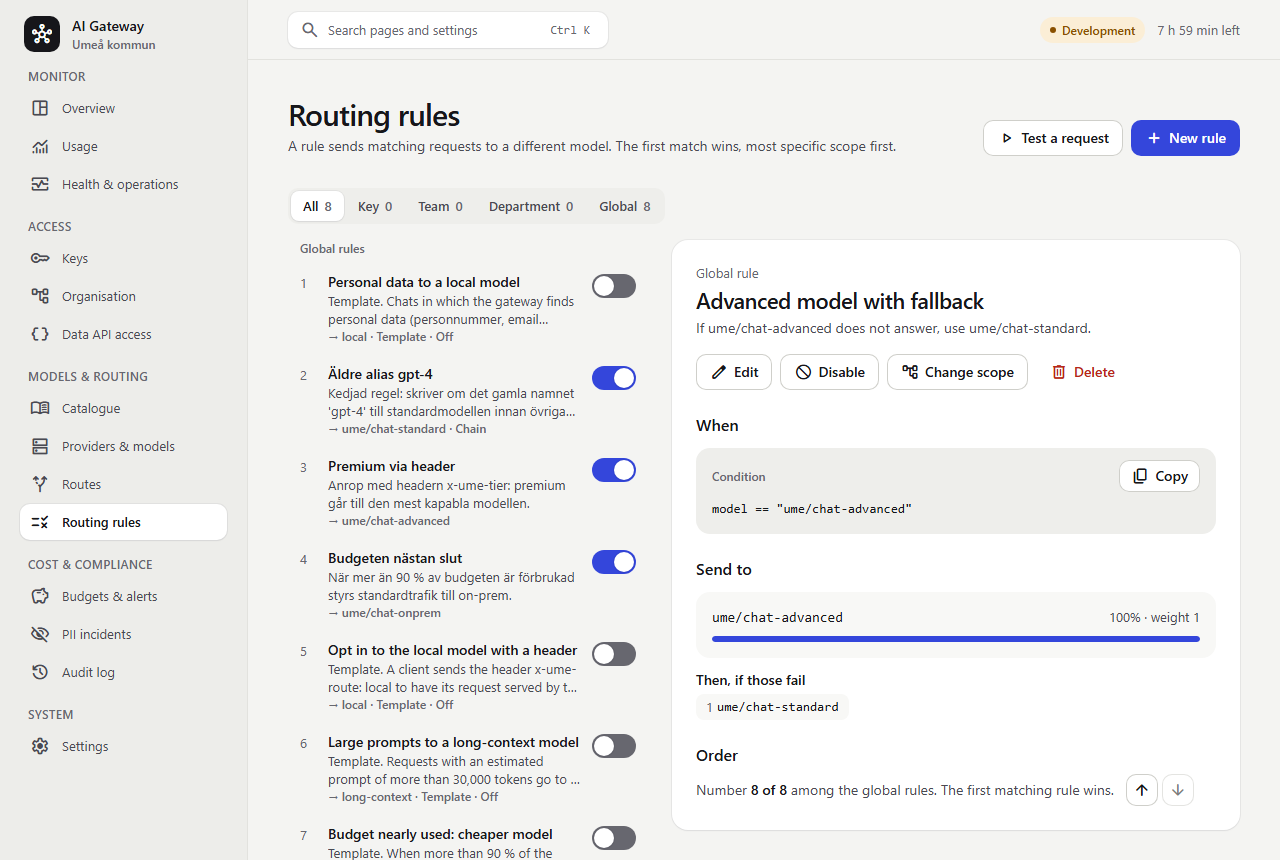Select the Department tab

tap(531, 206)
